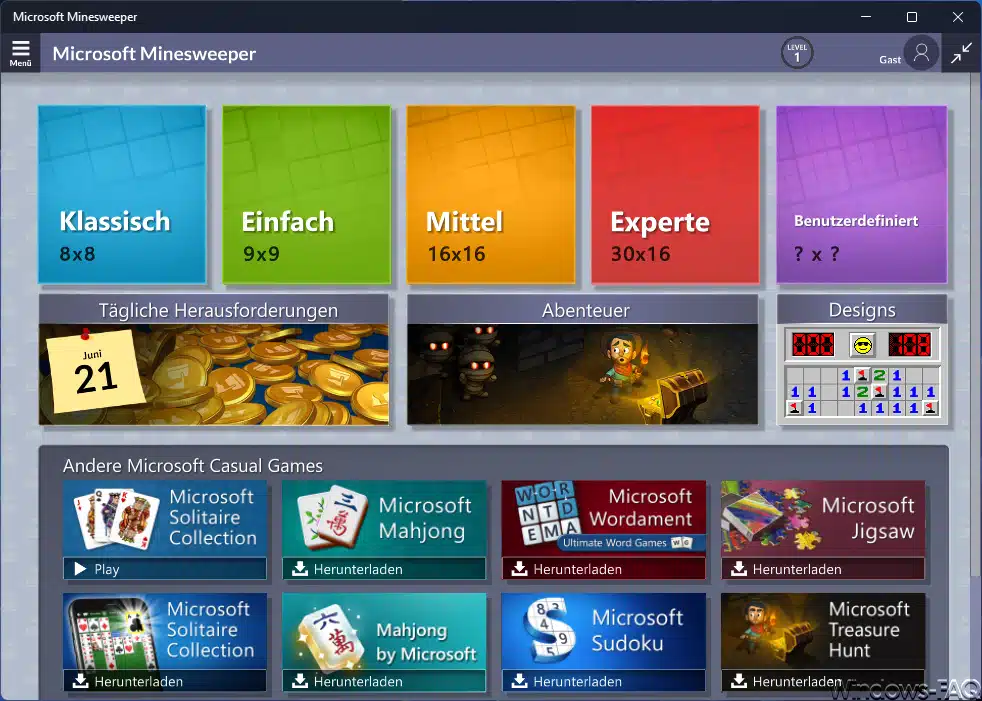
Task: Click Herunterladen under Microsoft Jigsaw
Action: pos(823,569)
